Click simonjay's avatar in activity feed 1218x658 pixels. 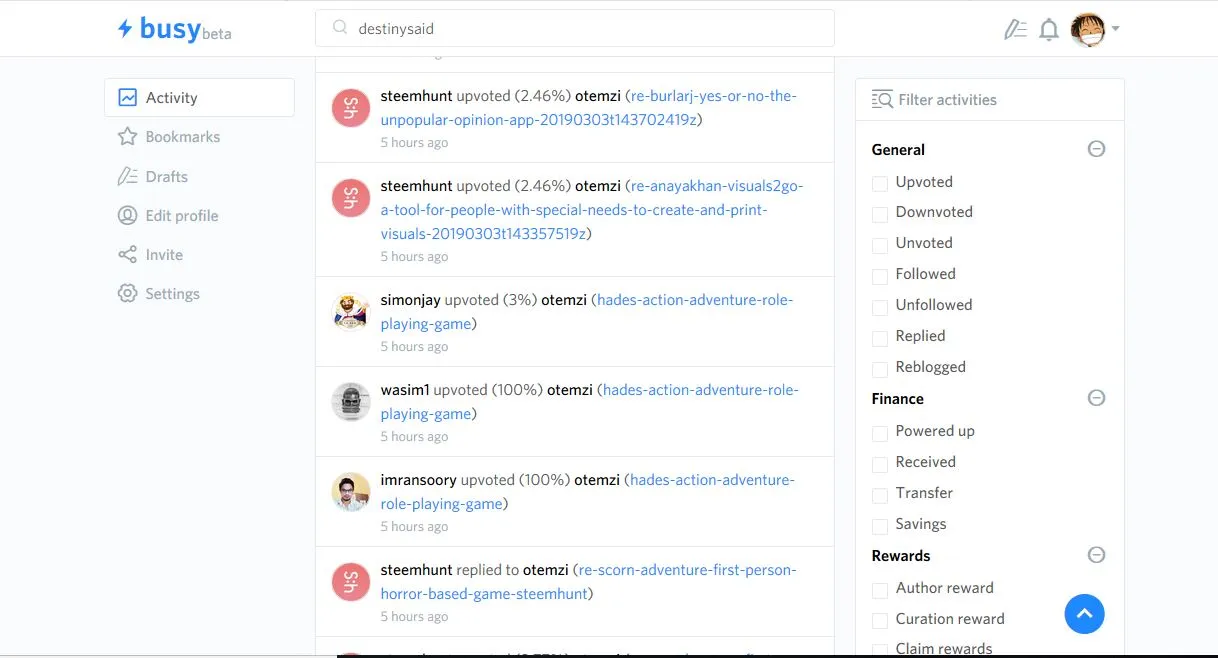click(x=351, y=312)
